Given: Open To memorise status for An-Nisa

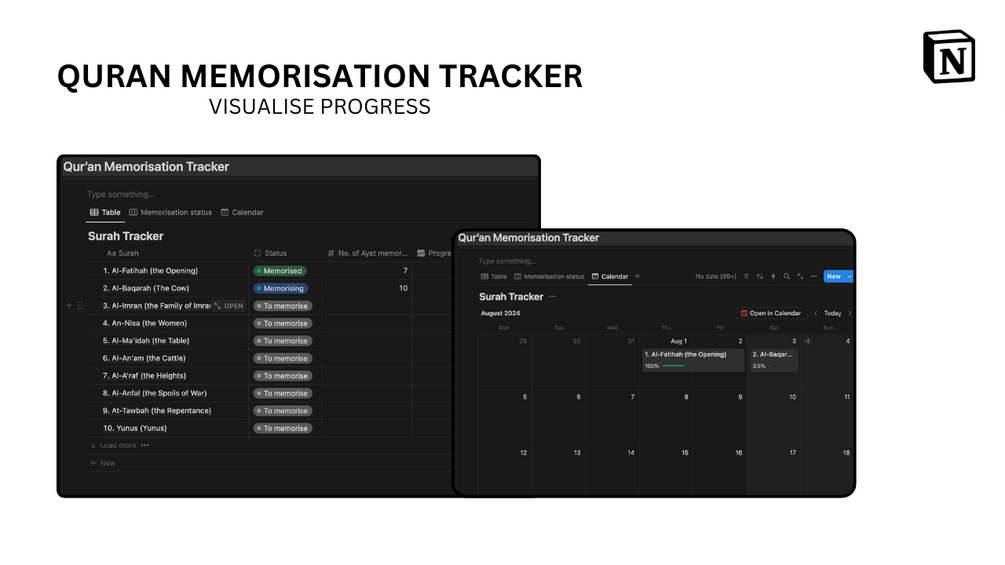Looking at the screenshot, I should [x=283, y=323].
